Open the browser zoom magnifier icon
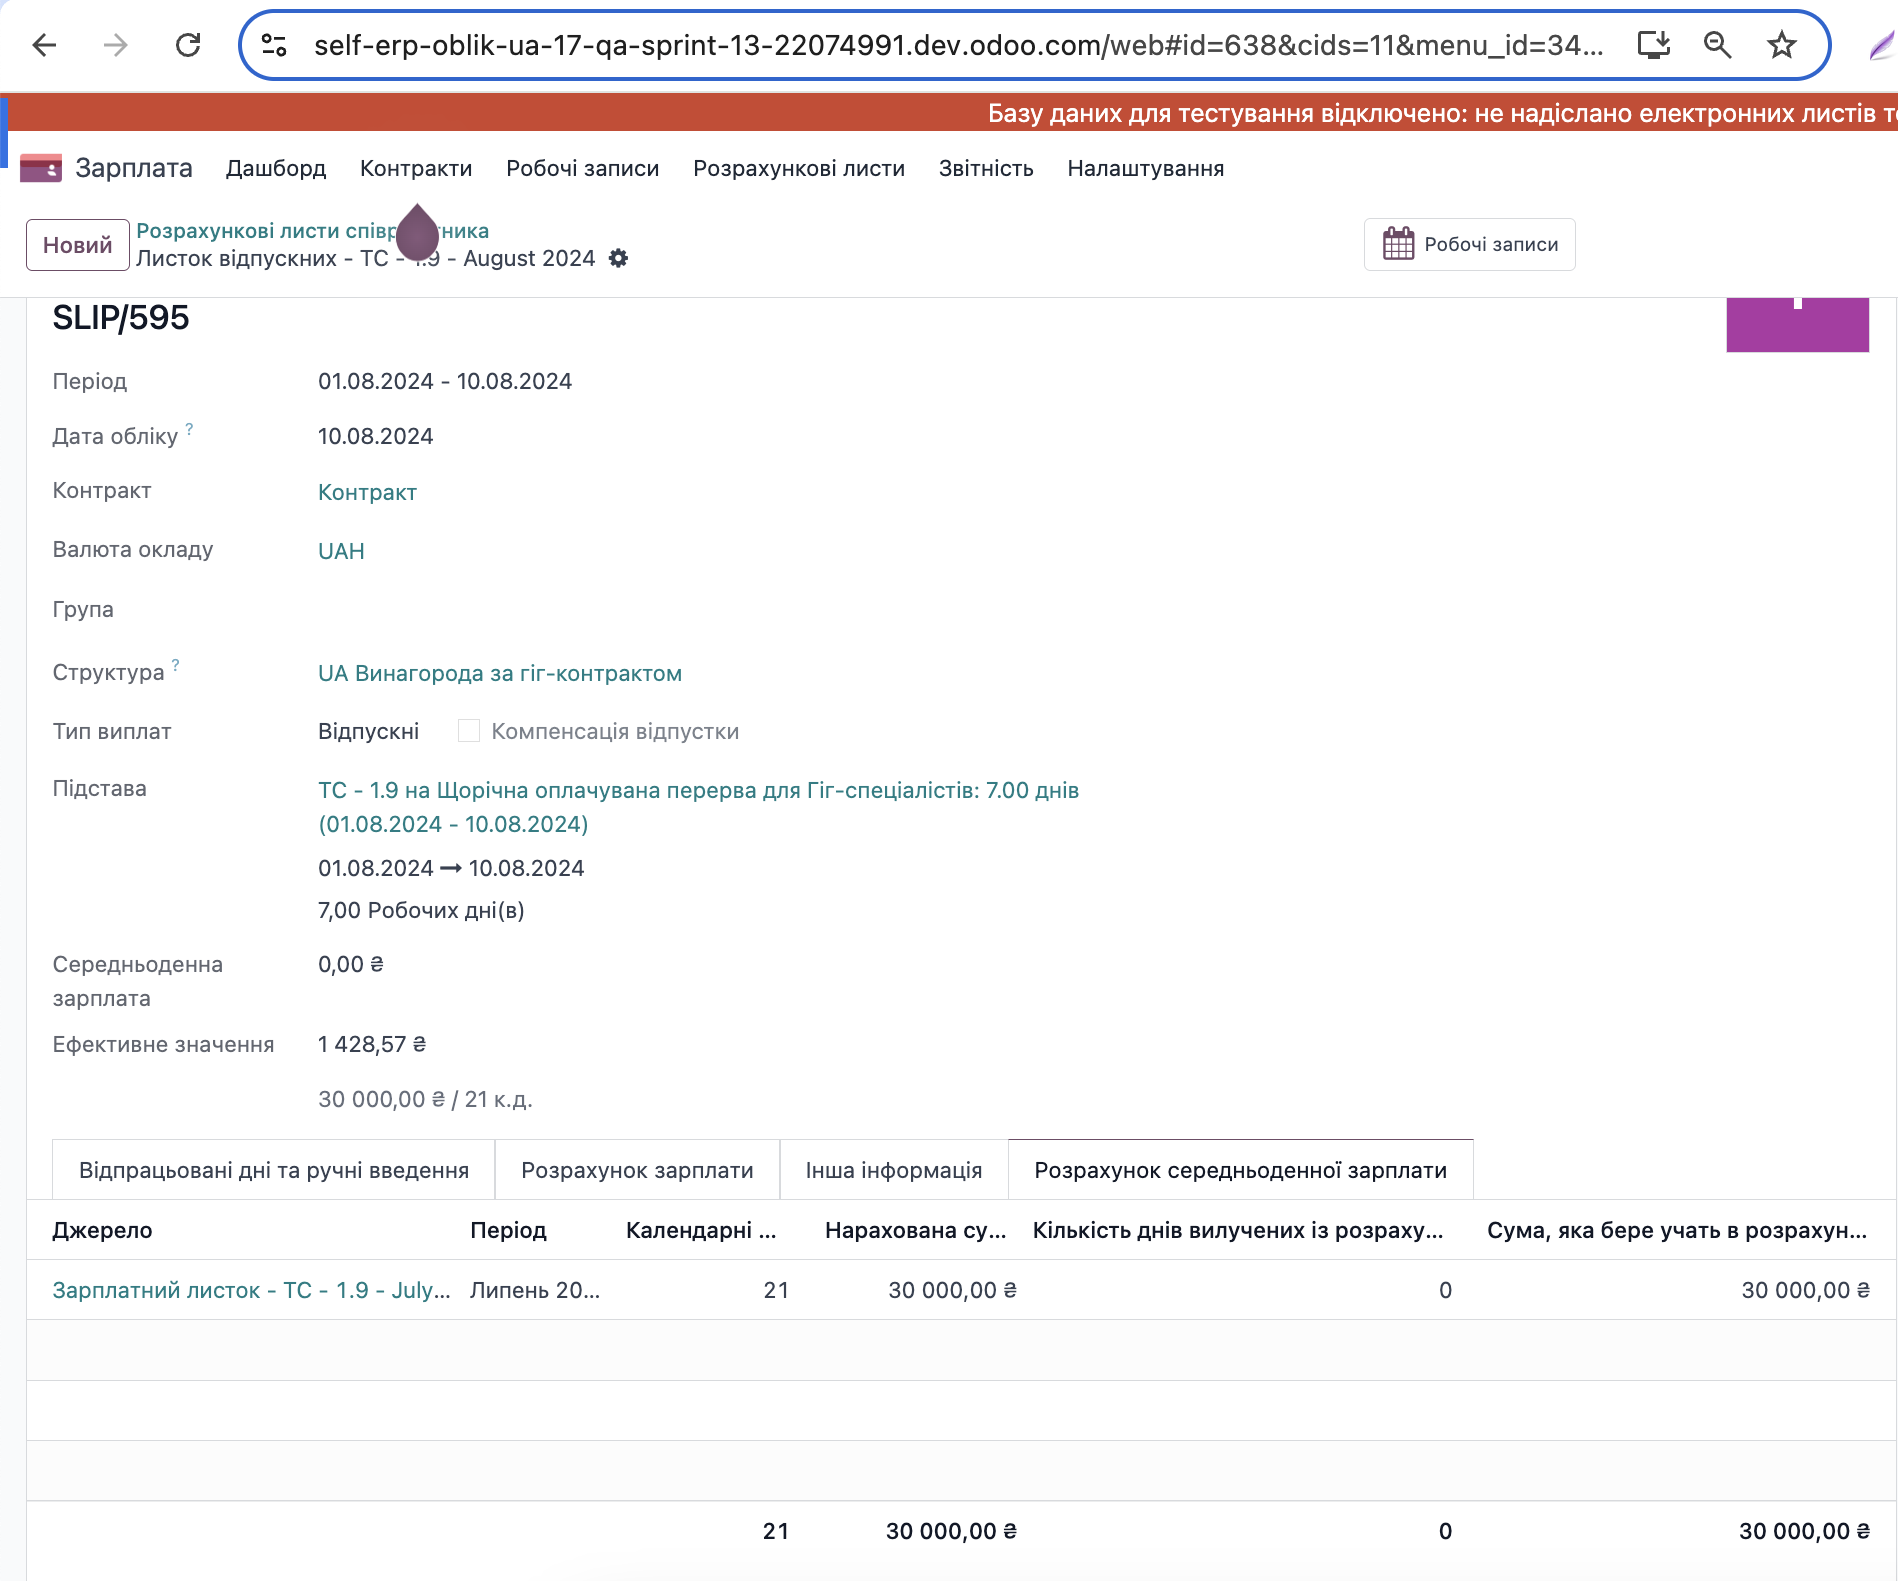The width and height of the screenshot is (1898, 1581). coord(1717,45)
